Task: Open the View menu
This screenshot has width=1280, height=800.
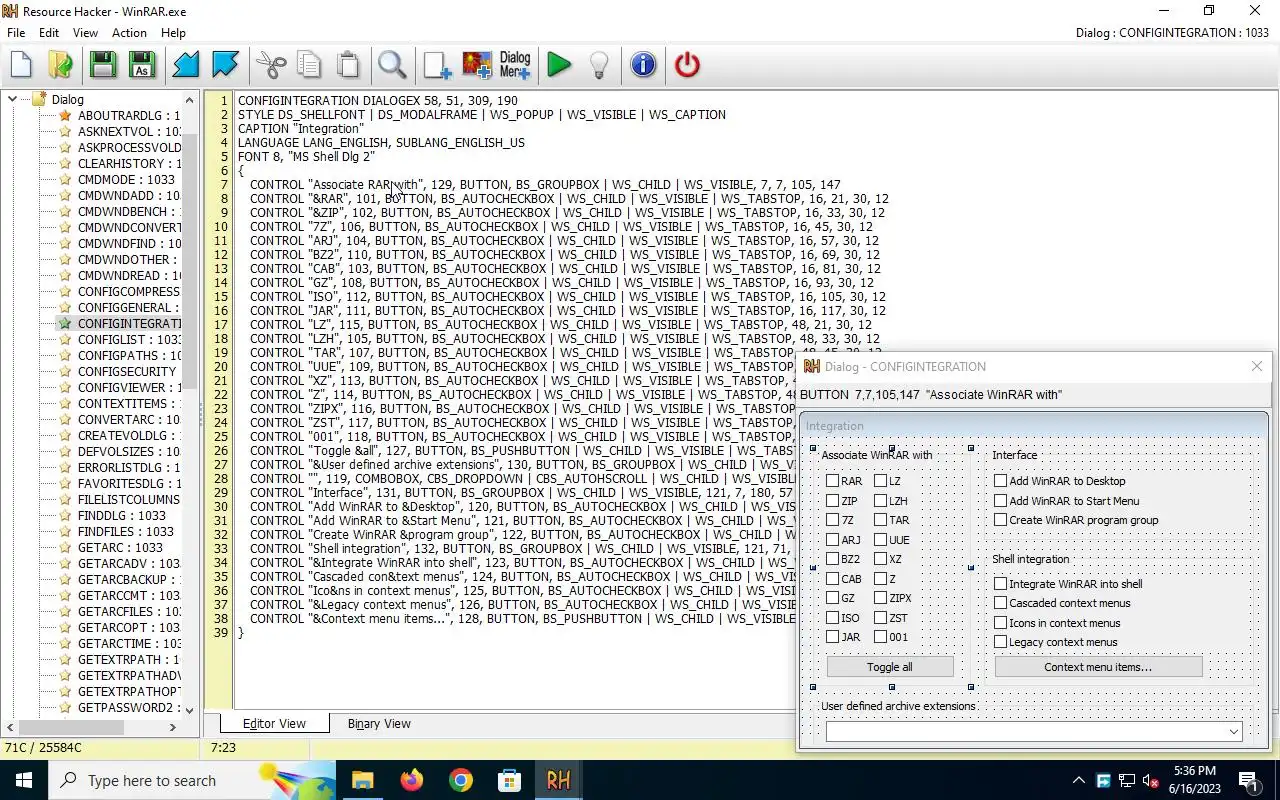Action: pos(85,33)
